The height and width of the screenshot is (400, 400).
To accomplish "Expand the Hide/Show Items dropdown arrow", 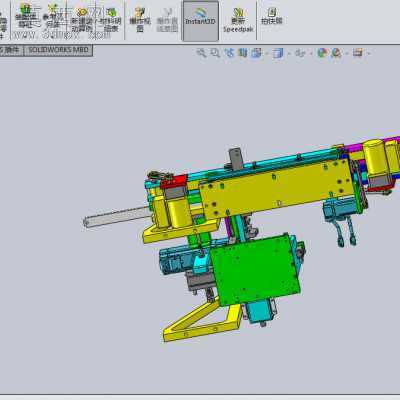I will coord(311,53).
